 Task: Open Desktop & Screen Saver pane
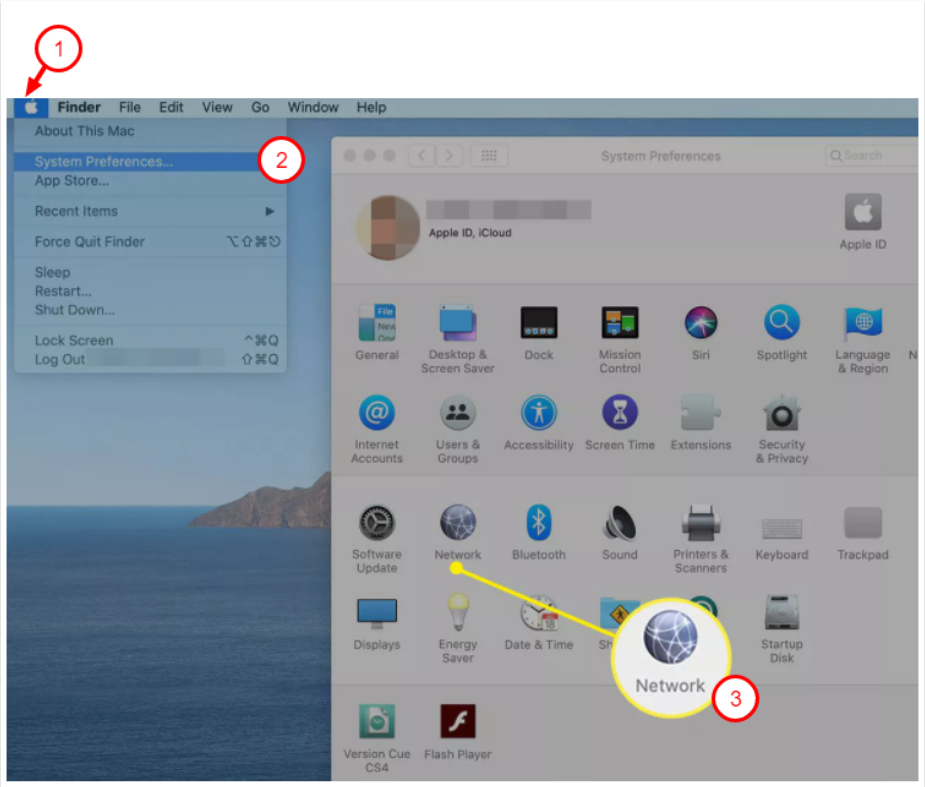[458, 323]
